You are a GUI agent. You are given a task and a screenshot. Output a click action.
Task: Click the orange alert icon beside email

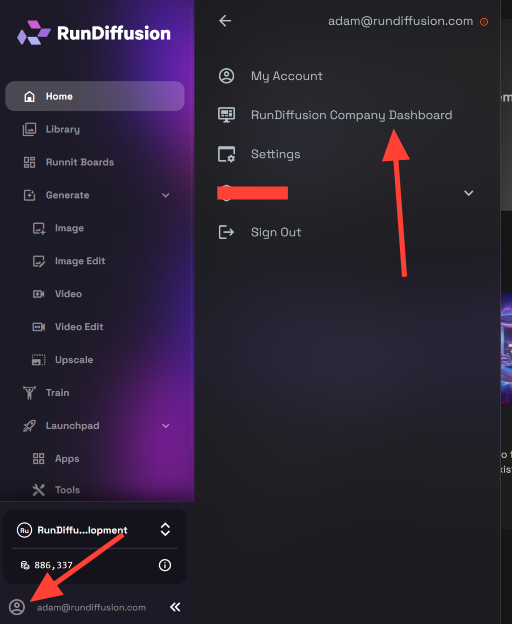pos(484,22)
